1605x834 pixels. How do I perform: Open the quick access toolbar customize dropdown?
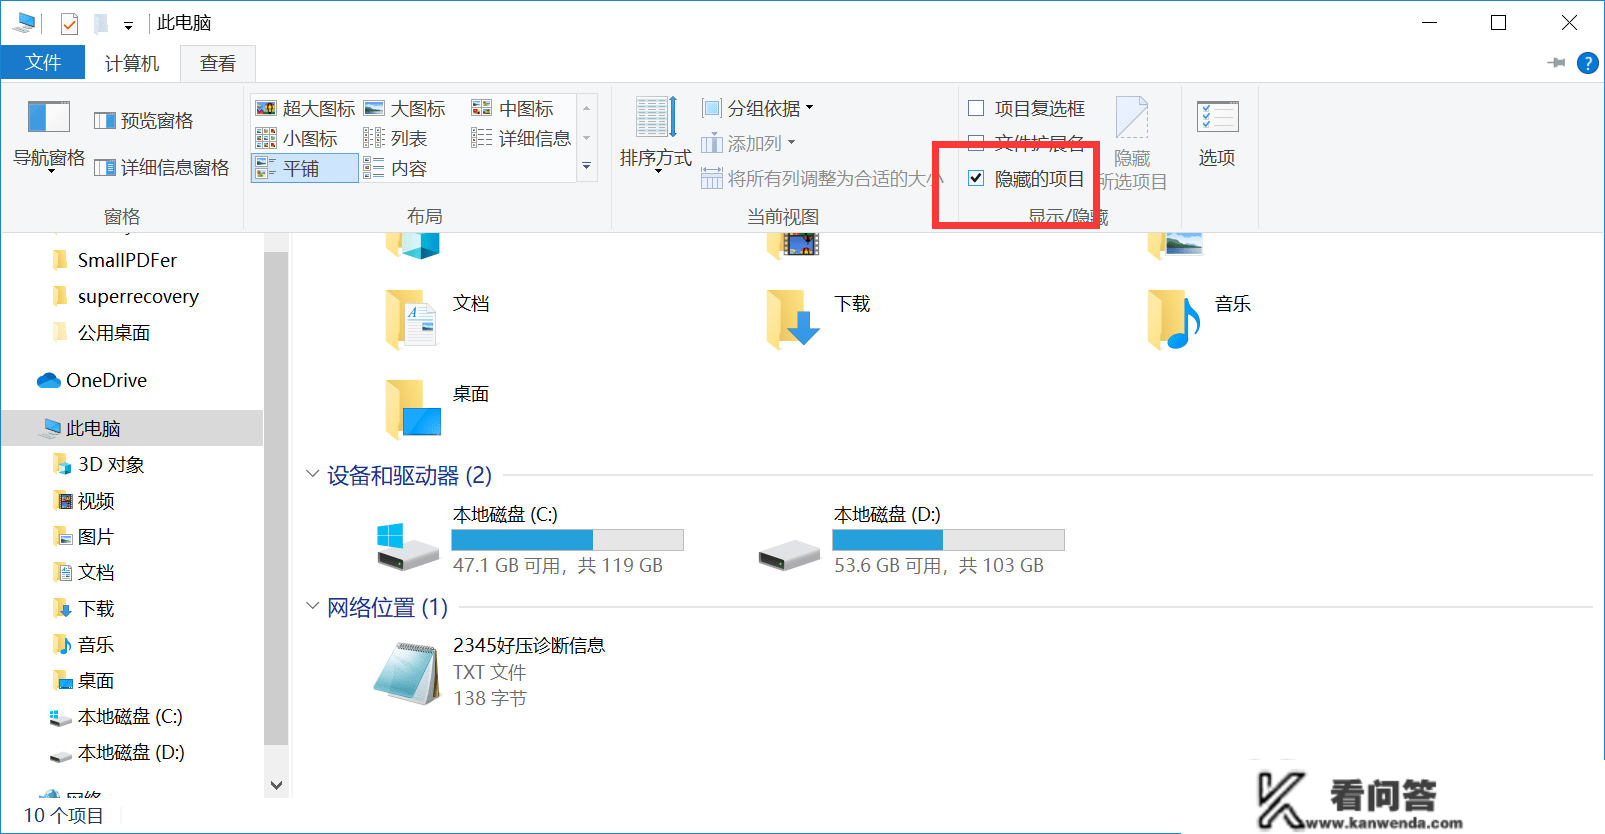(128, 25)
